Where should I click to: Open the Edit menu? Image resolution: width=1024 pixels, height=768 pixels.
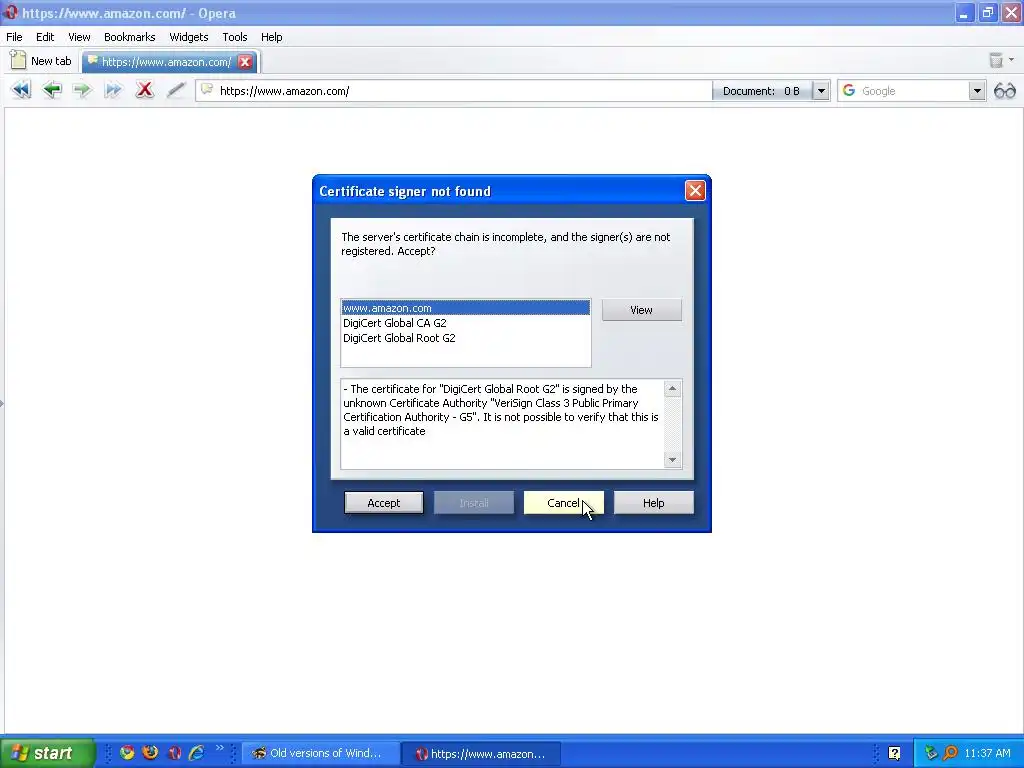click(x=45, y=37)
